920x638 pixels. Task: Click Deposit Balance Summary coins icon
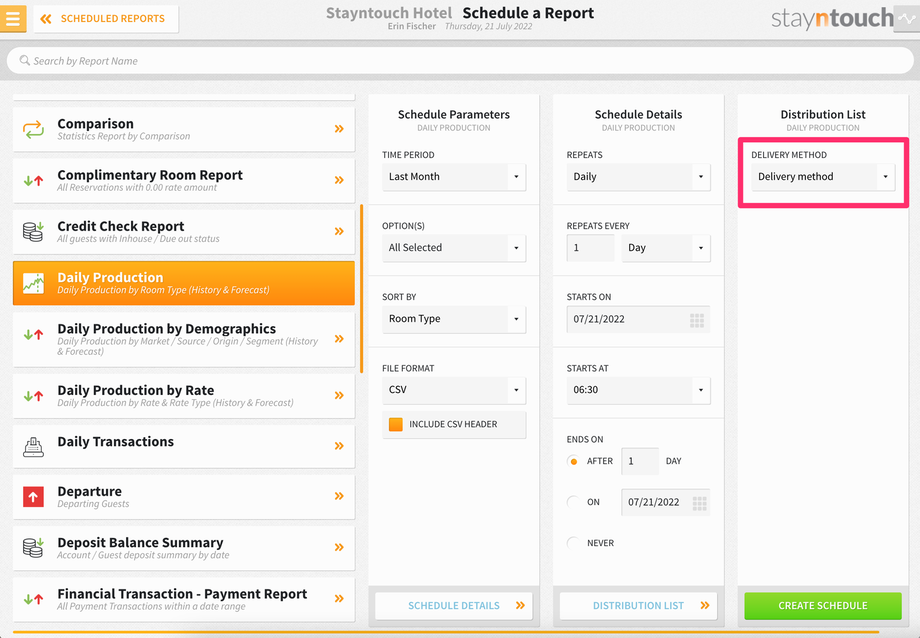(x=33, y=548)
